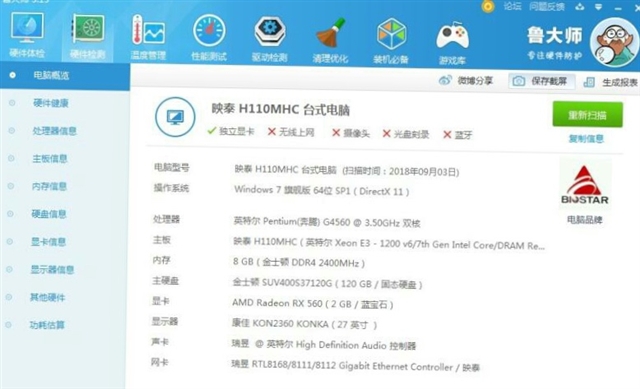This screenshot has width=640, height=389.
Task: Click the green 重新扫描 button
Action: click(x=587, y=115)
